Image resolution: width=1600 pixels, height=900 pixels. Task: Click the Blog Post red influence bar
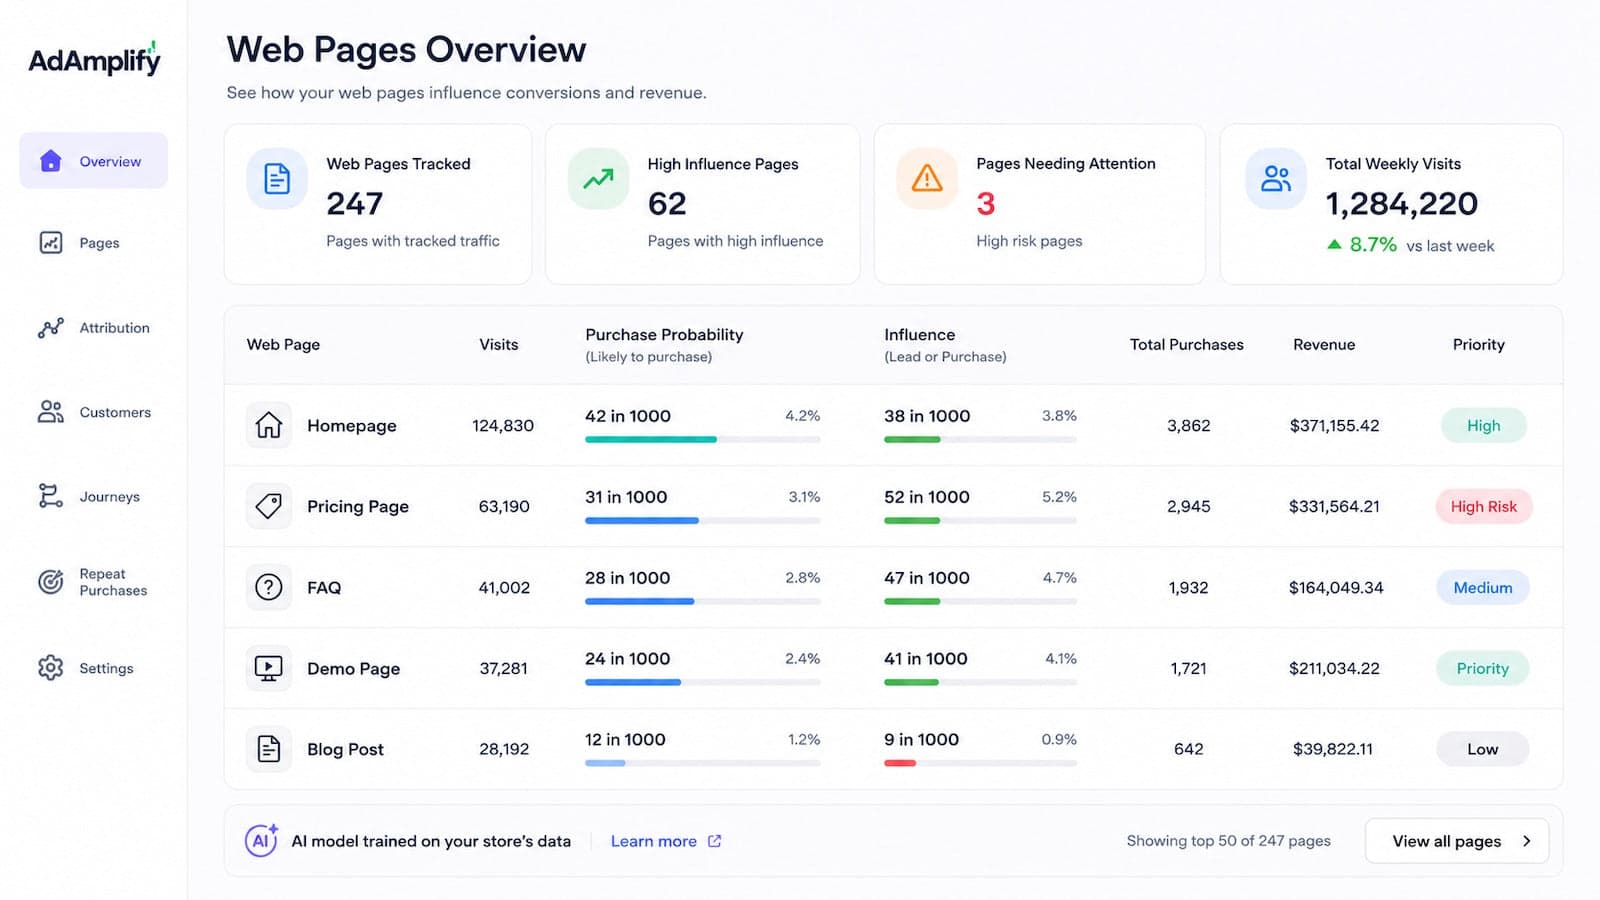point(900,763)
